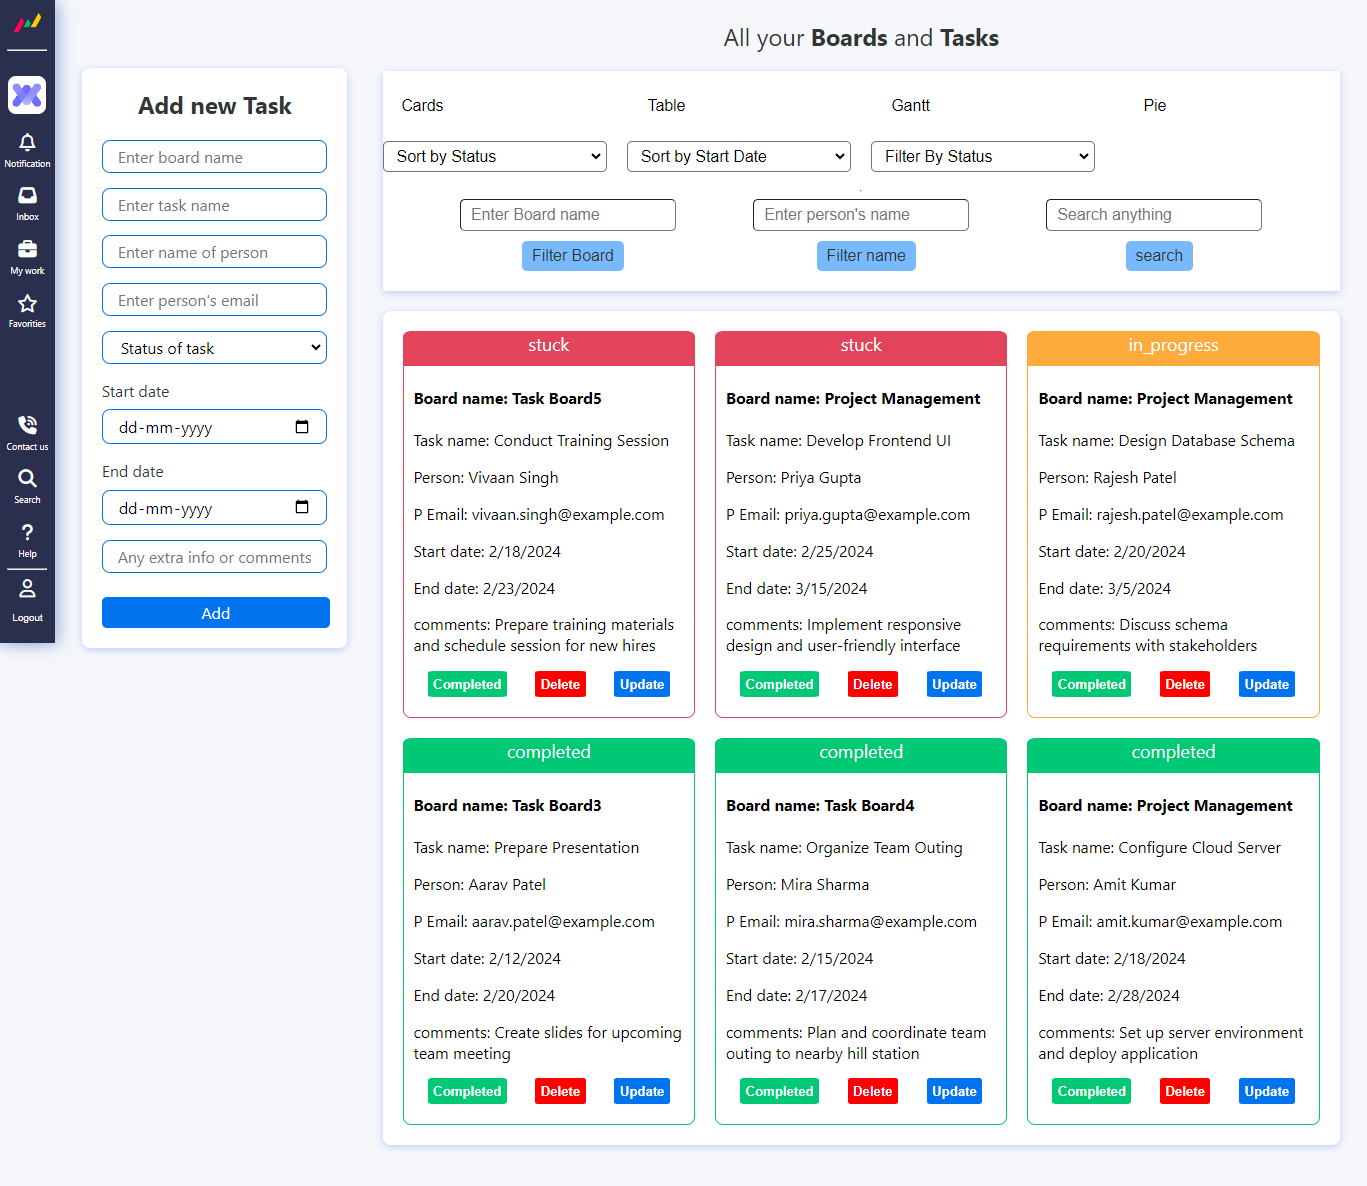Focus the Enter task name field

214,205
